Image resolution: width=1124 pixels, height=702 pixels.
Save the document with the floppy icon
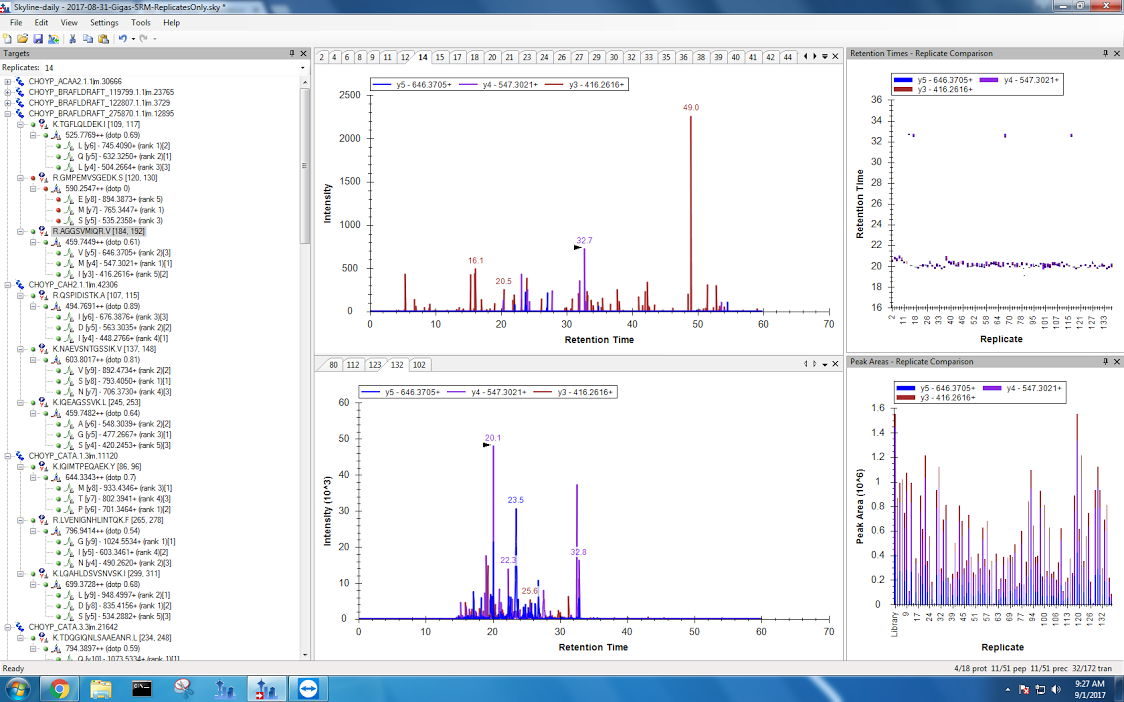pyautogui.click(x=38, y=38)
